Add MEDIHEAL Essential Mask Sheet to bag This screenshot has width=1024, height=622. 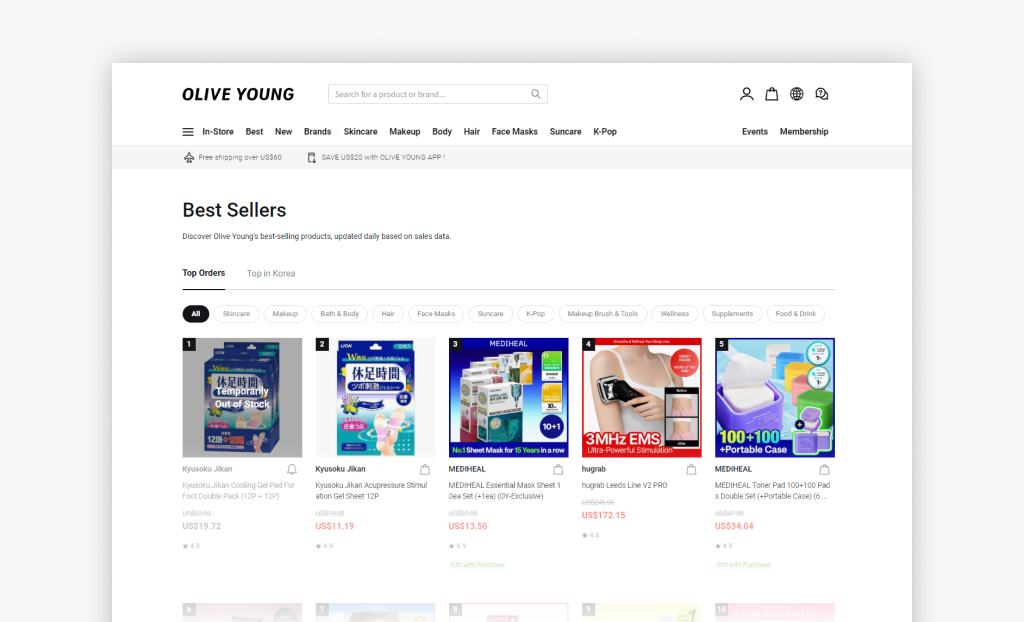tap(558, 469)
